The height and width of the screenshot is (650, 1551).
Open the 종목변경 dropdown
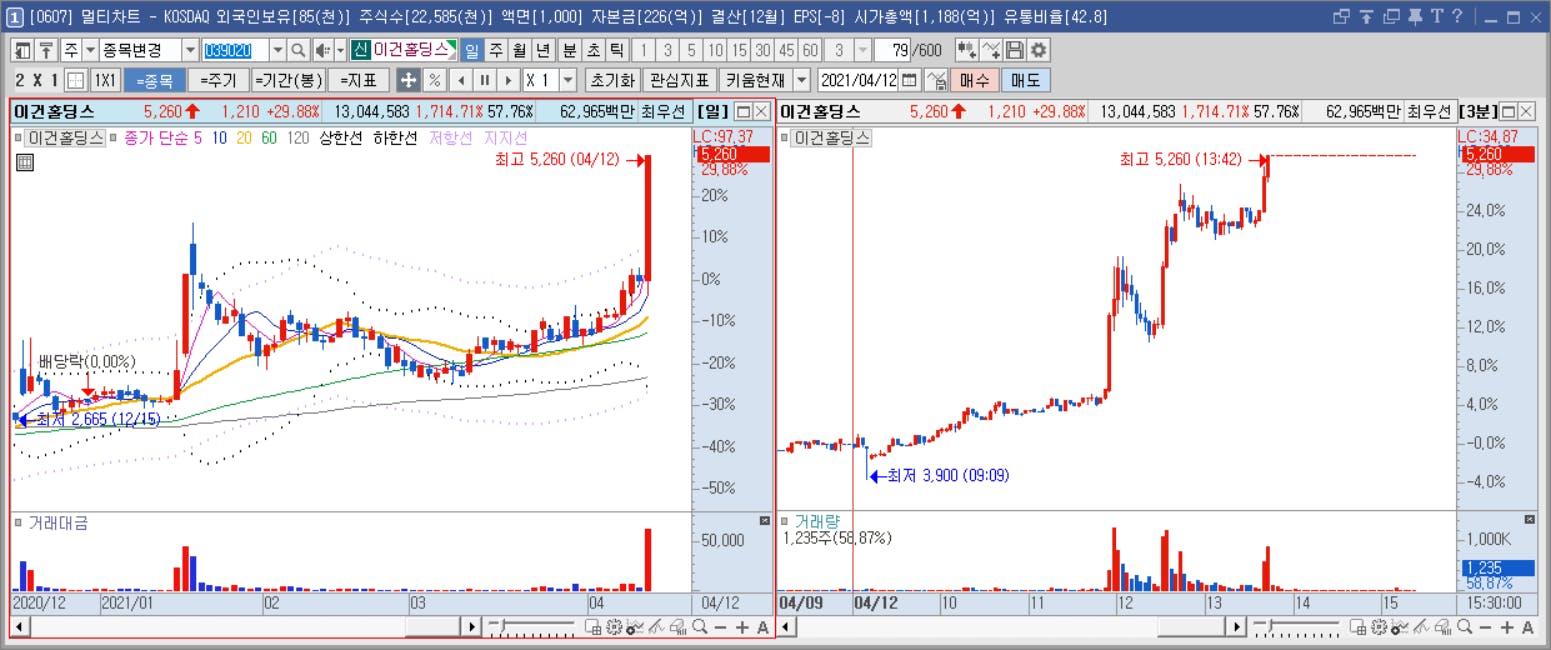[x=190, y=50]
